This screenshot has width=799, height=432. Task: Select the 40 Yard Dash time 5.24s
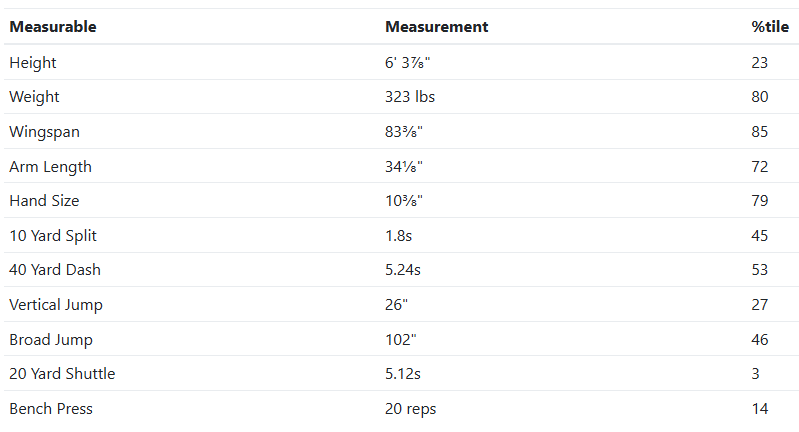pos(404,270)
